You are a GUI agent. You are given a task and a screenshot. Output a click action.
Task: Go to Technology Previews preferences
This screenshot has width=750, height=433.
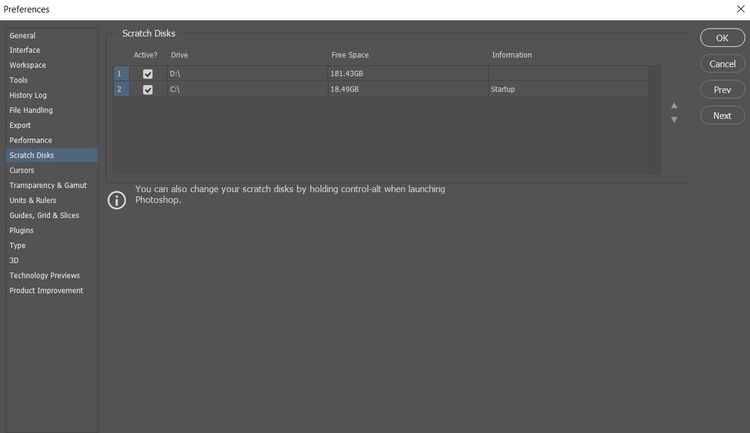[x=44, y=276]
